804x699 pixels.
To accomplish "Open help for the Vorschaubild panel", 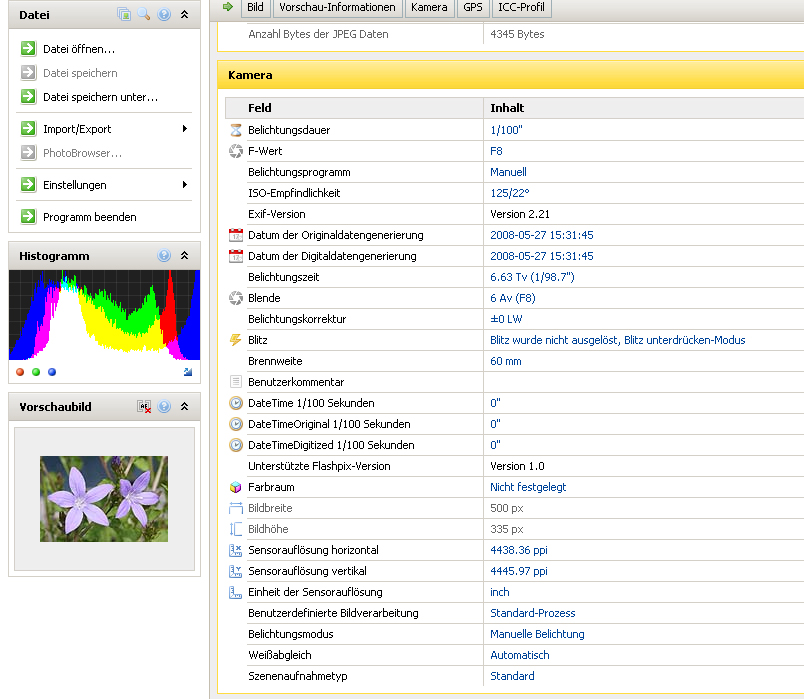I will click(164, 407).
